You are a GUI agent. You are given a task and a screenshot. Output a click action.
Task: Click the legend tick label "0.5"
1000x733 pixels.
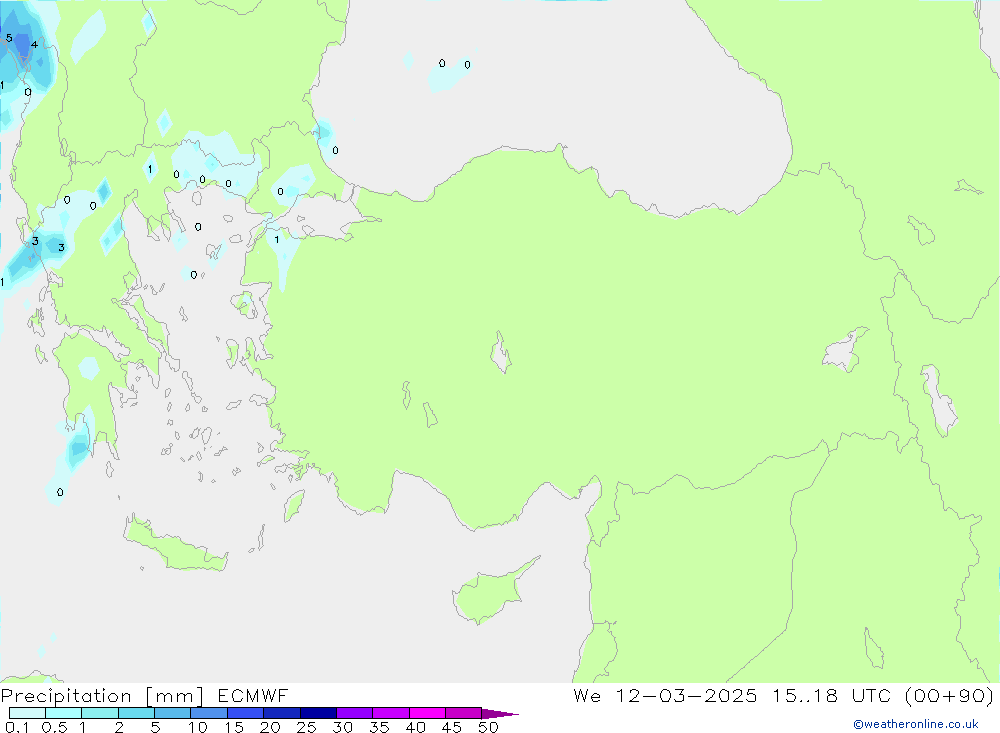[54, 727]
